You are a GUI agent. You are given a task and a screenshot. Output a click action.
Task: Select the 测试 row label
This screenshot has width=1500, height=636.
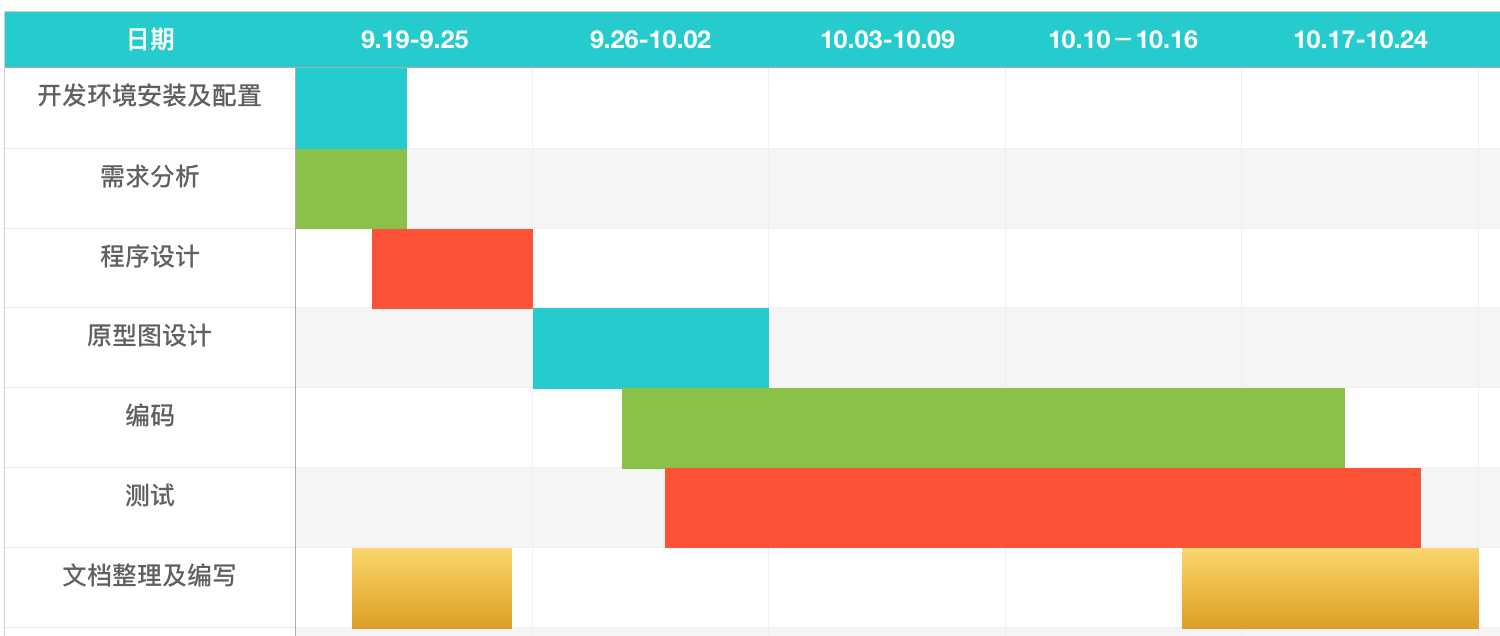(x=150, y=496)
